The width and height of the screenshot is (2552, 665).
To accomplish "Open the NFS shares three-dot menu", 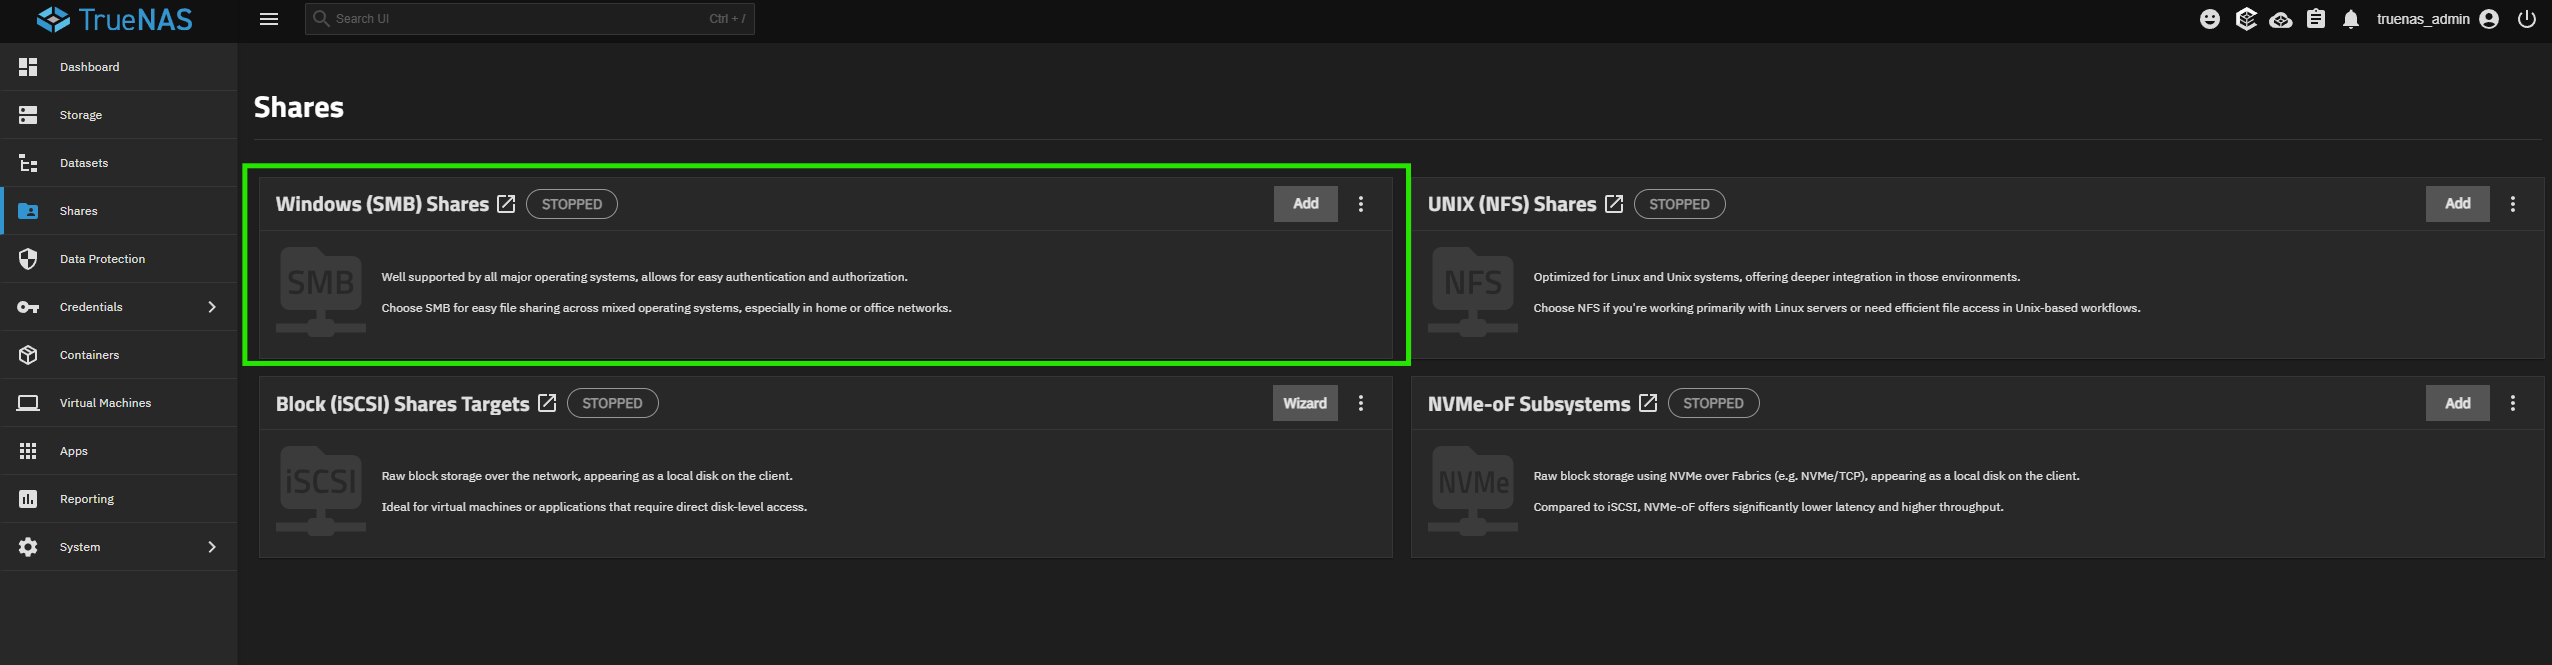I will coord(2513,204).
